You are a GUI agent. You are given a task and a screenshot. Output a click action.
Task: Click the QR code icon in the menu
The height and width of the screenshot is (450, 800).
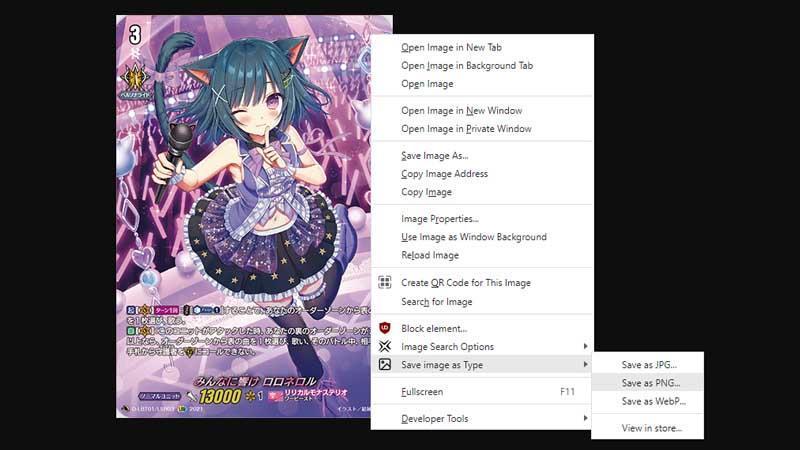click(x=385, y=282)
